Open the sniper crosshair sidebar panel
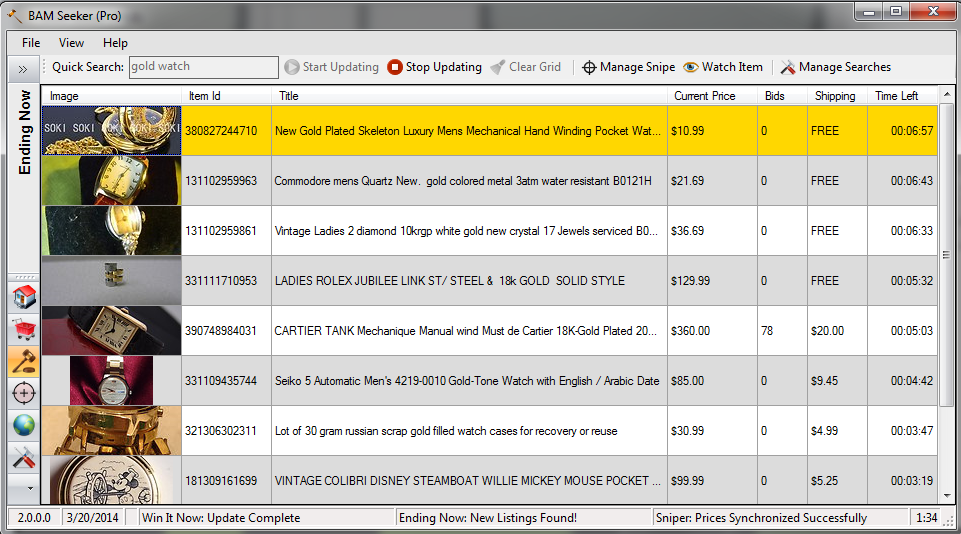961x534 pixels. click(x=23, y=393)
